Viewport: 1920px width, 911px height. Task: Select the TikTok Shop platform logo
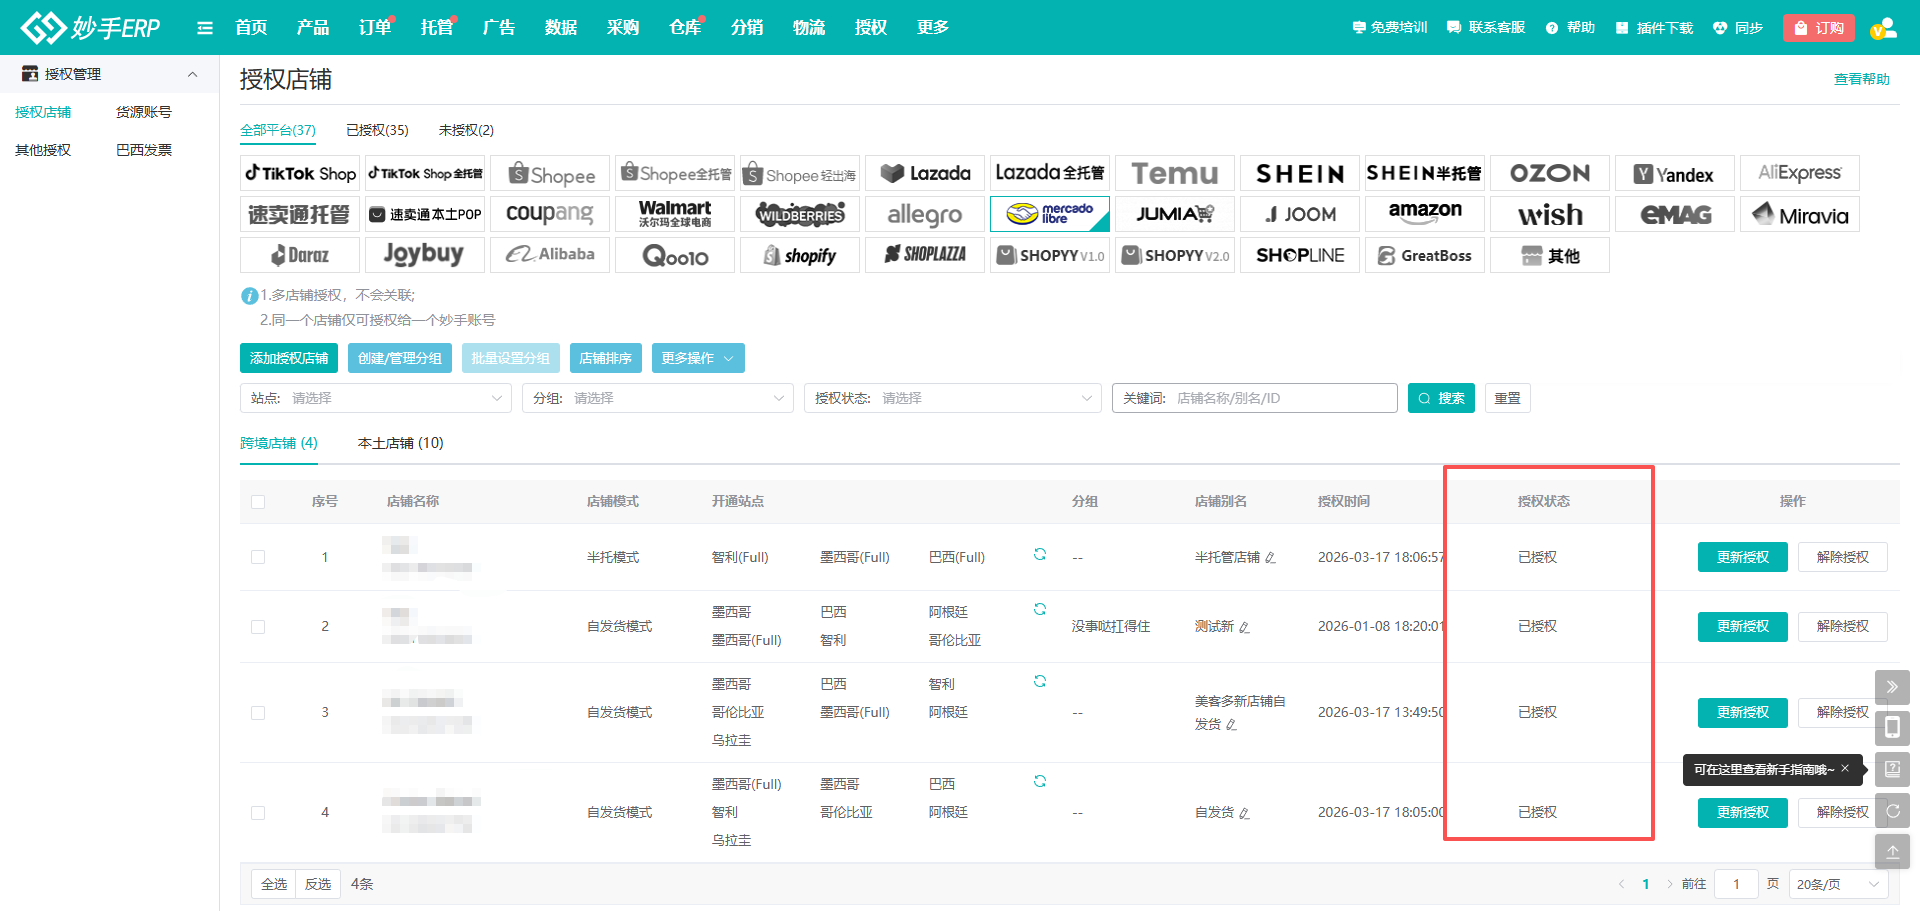[301, 173]
